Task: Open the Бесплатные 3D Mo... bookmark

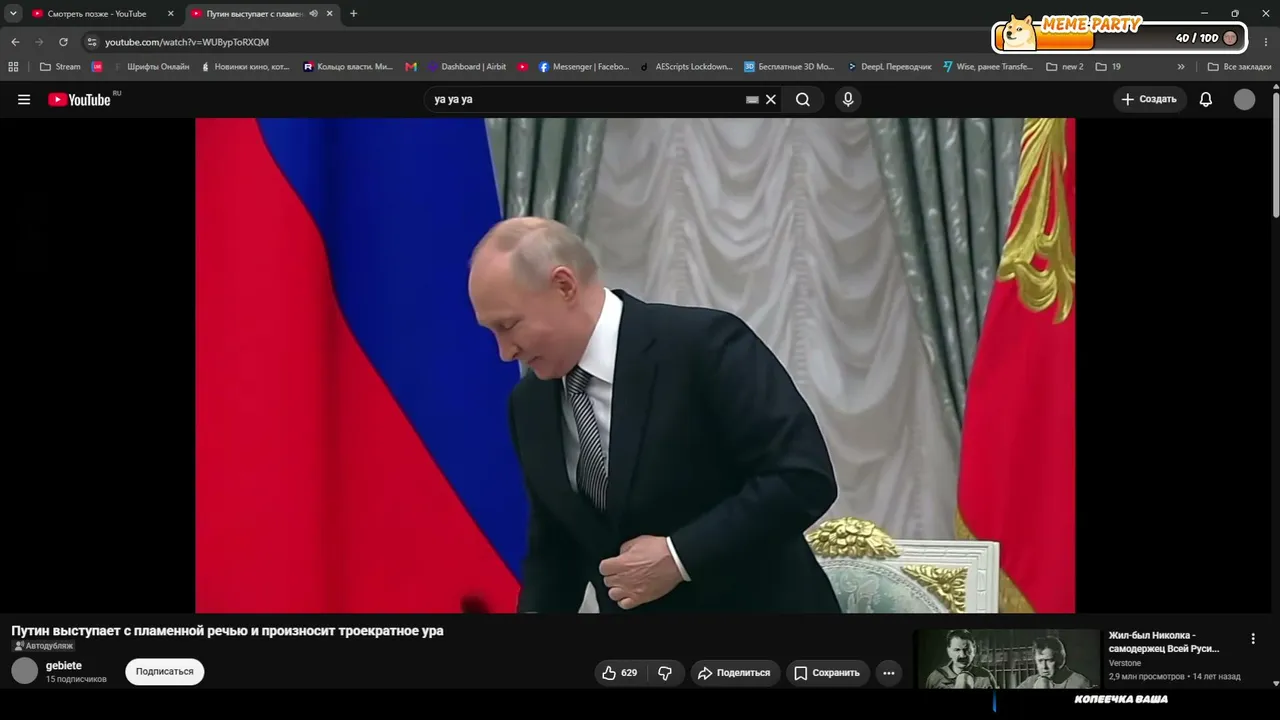Action: click(x=788, y=67)
